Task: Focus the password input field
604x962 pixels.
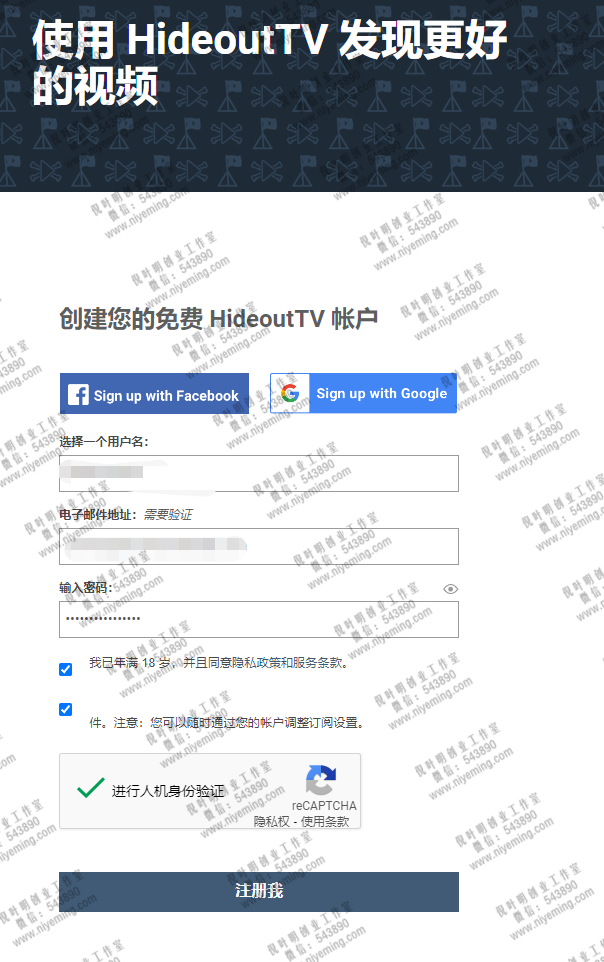Action: [x=258, y=619]
